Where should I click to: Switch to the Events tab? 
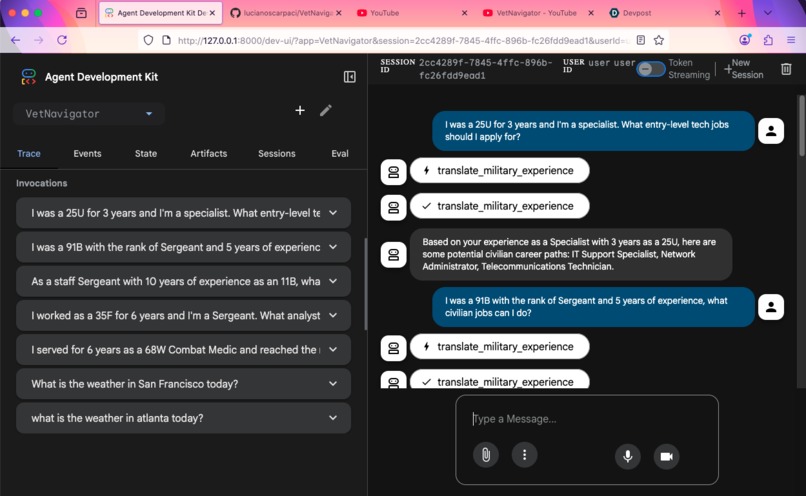[x=87, y=154]
